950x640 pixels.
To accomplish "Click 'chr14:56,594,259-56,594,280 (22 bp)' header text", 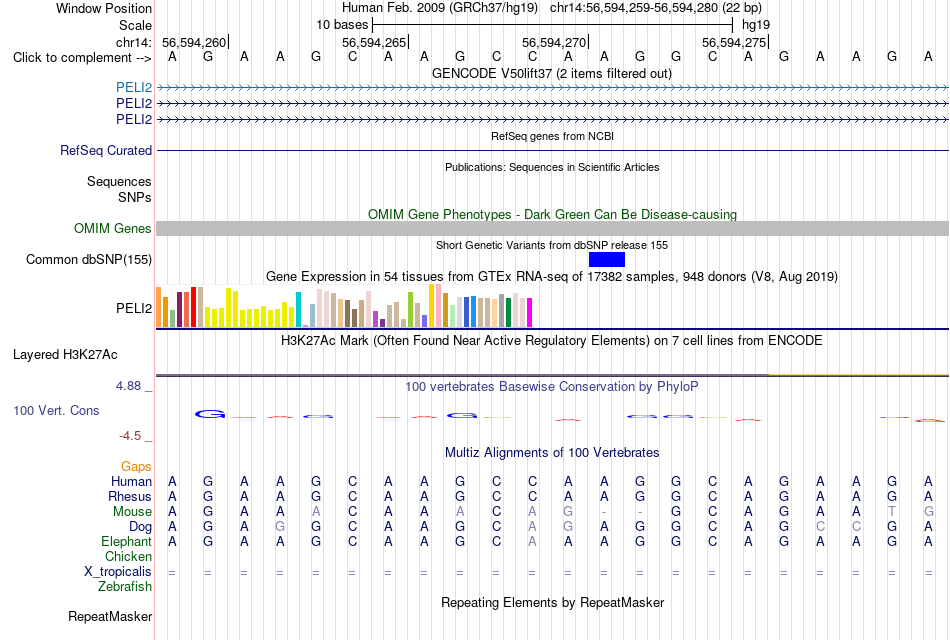I will click(x=656, y=8).
